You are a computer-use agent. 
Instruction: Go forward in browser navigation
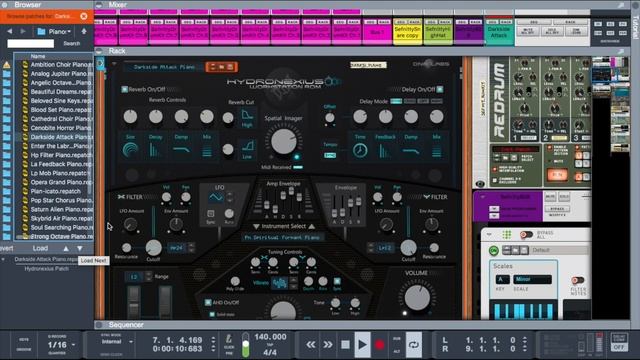pos(23,31)
